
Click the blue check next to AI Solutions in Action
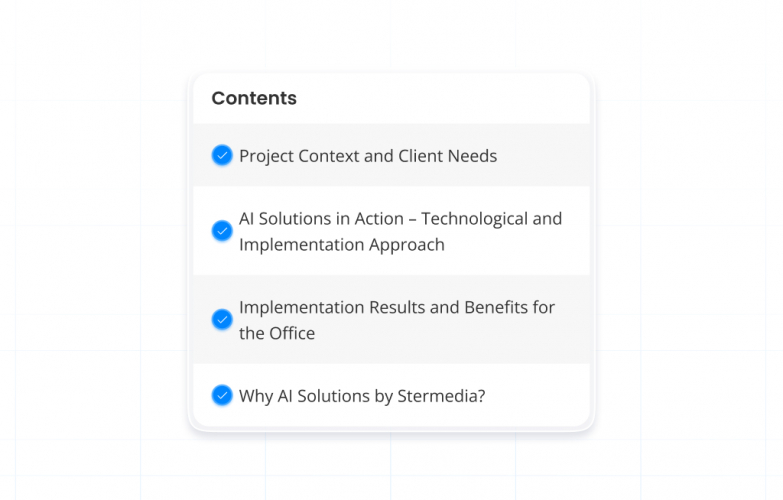point(222,231)
